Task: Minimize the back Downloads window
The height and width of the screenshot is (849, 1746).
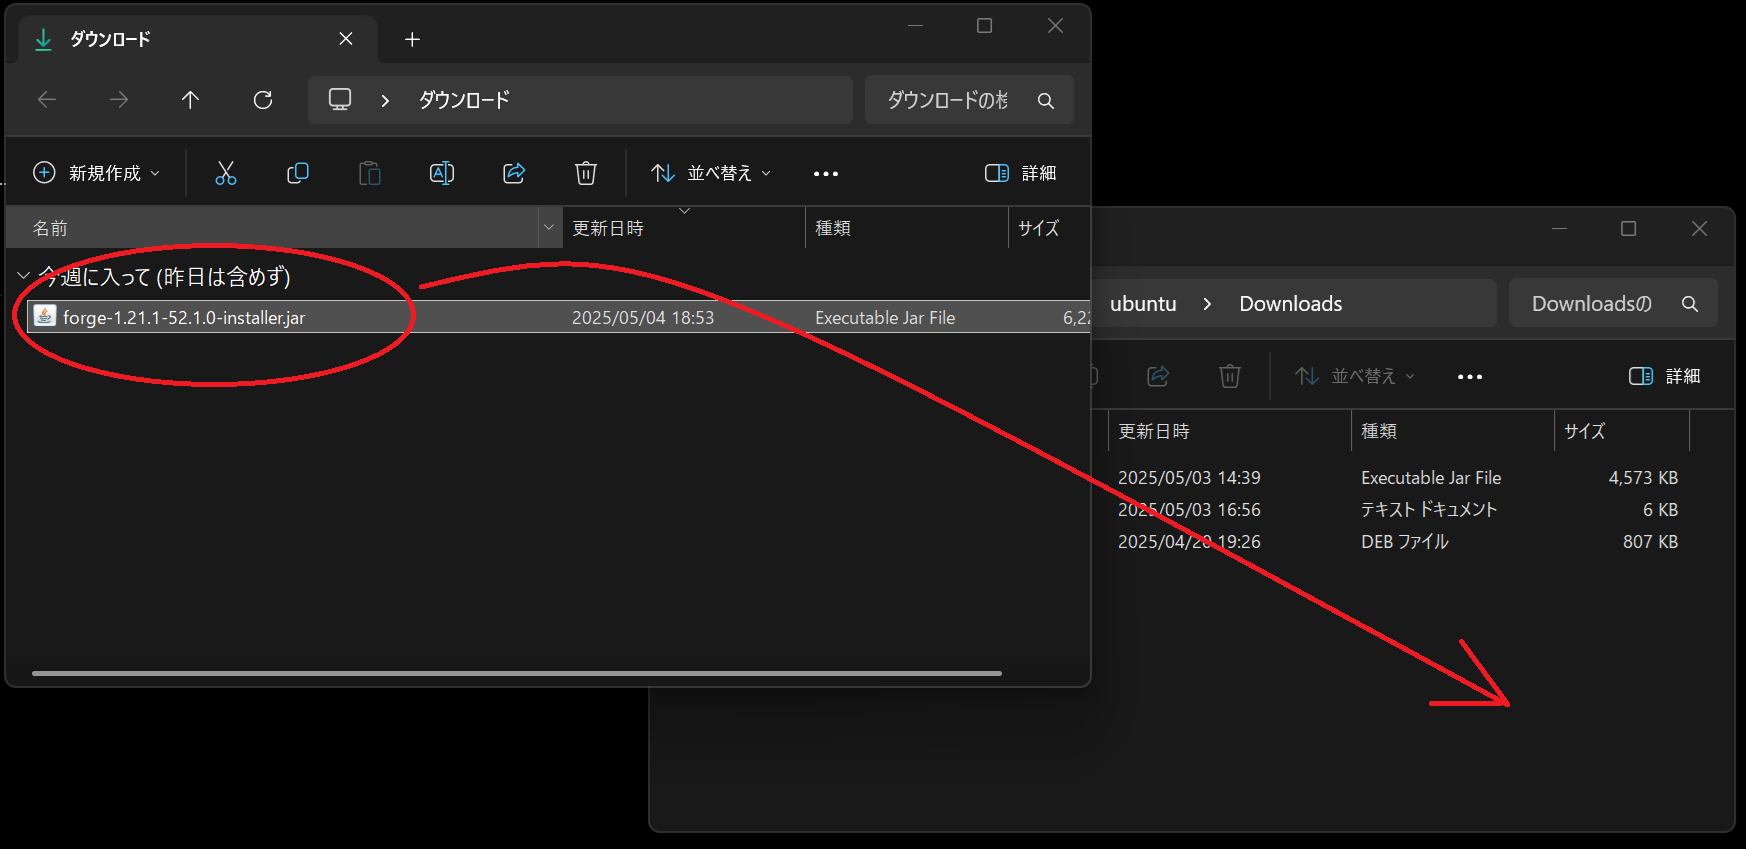Action: click(x=1559, y=229)
